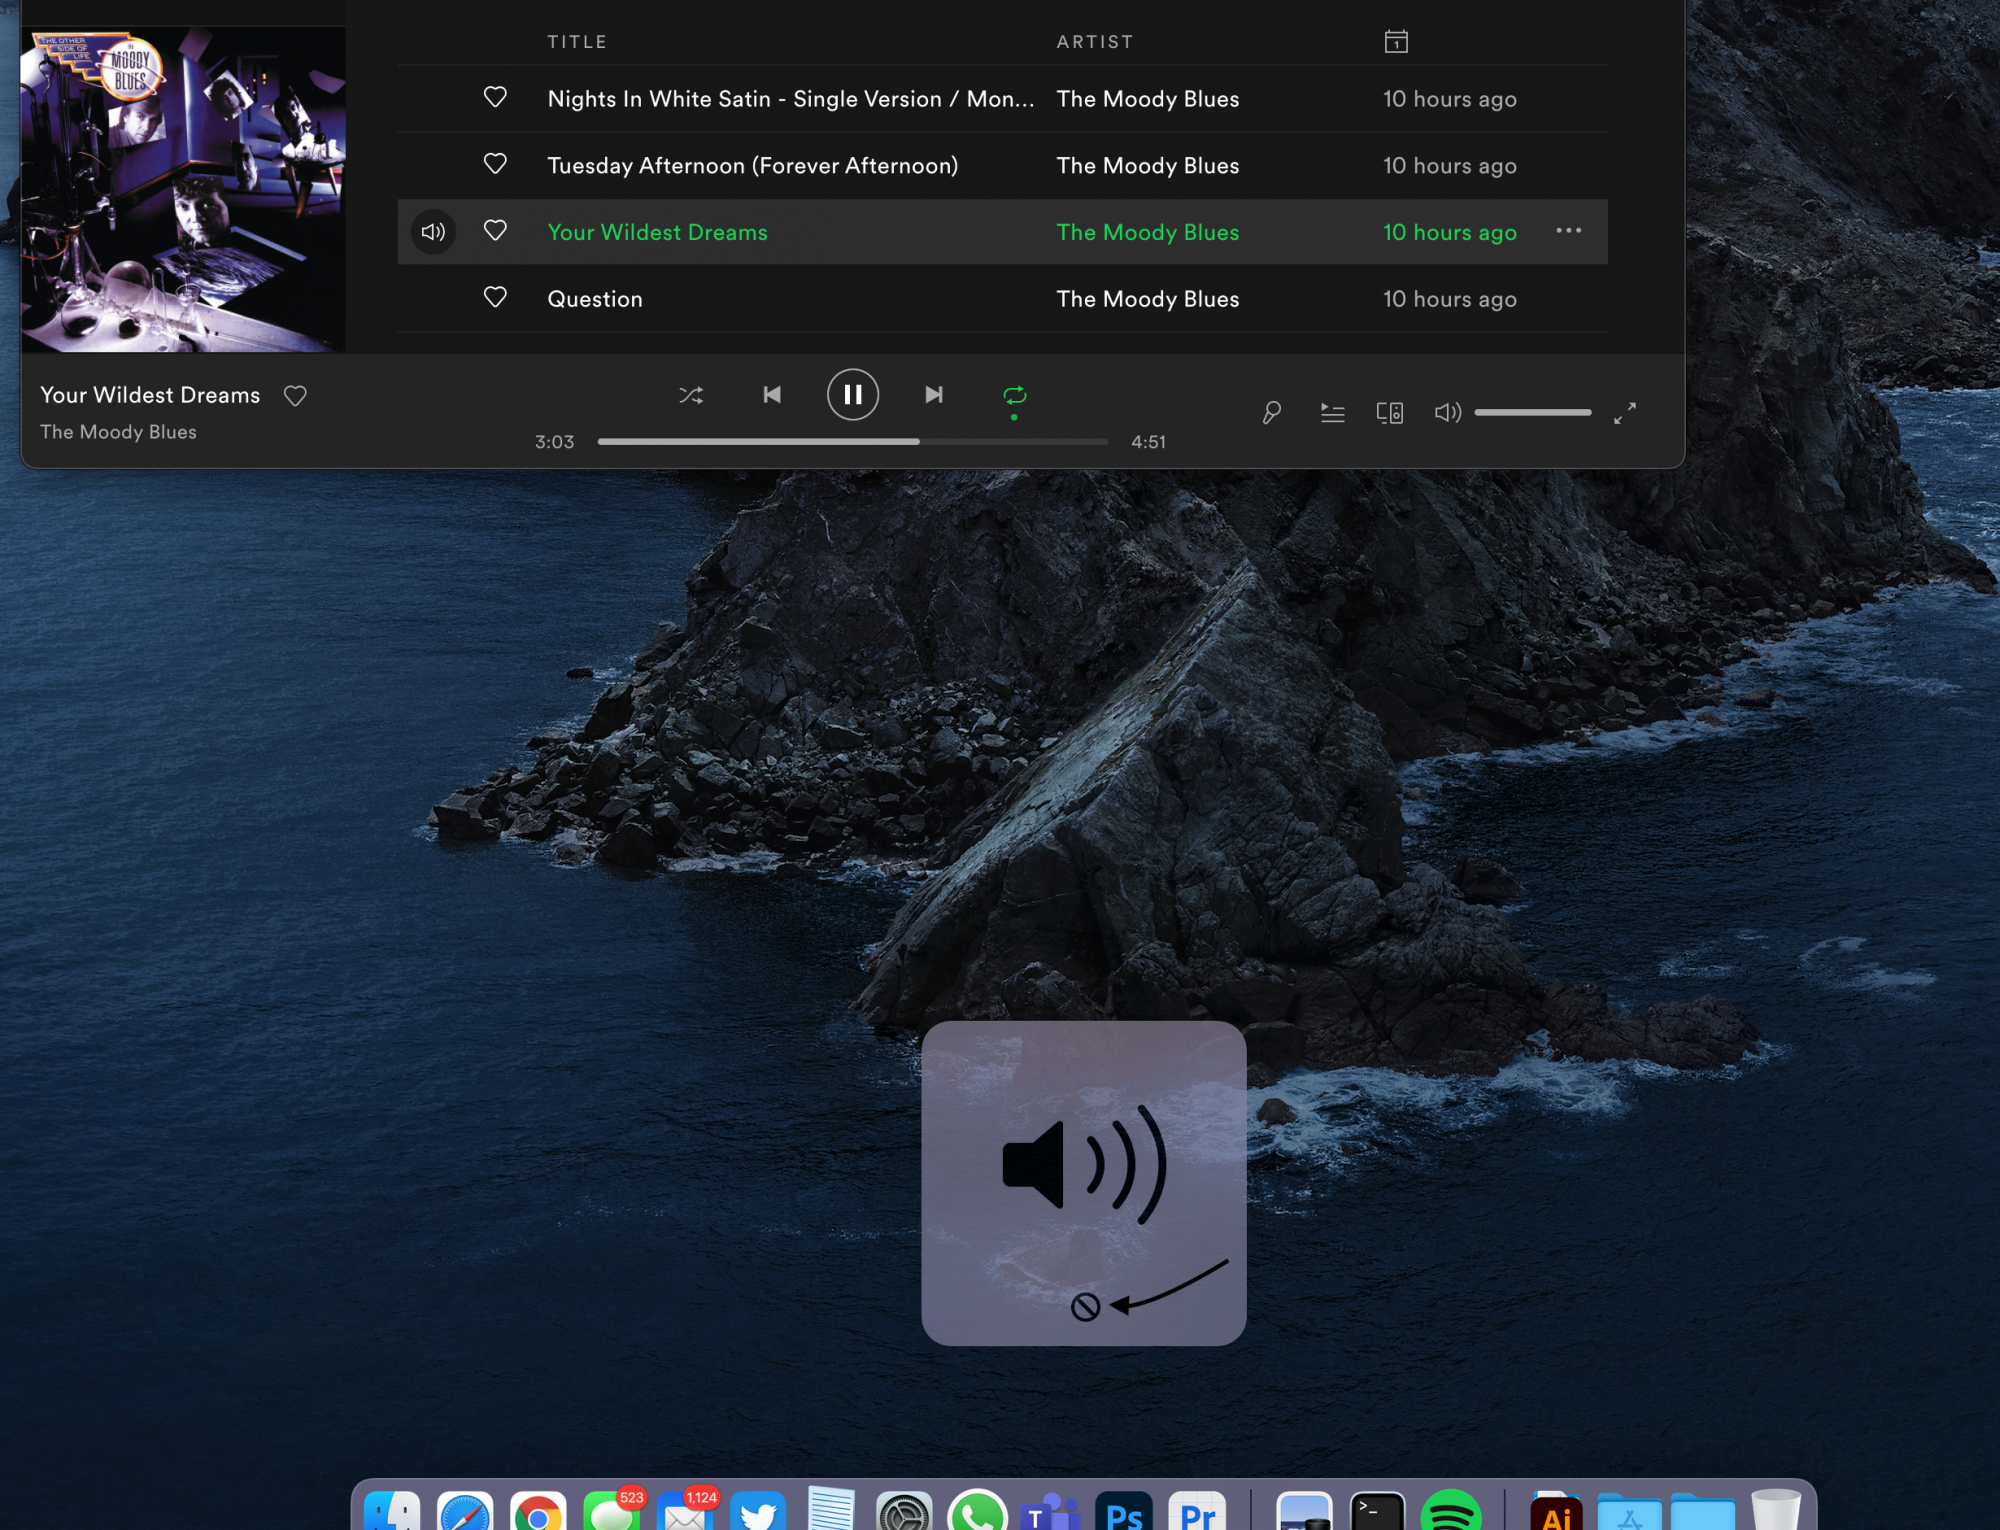This screenshot has width=2000, height=1530.
Task: Select Tuesday Afternoon from the track list
Action: click(752, 164)
